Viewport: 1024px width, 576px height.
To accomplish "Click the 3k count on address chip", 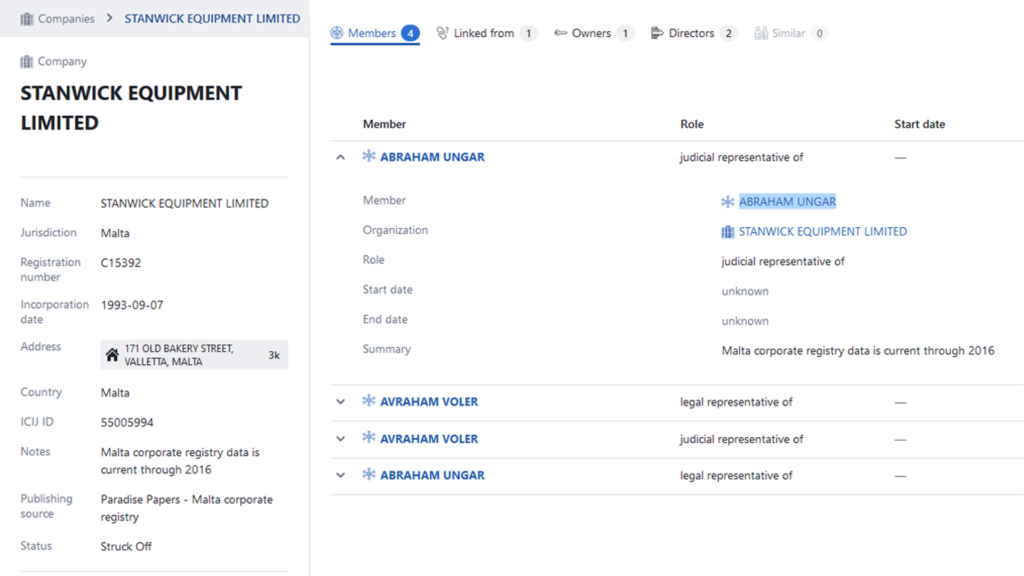I will [x=274, y=355].
